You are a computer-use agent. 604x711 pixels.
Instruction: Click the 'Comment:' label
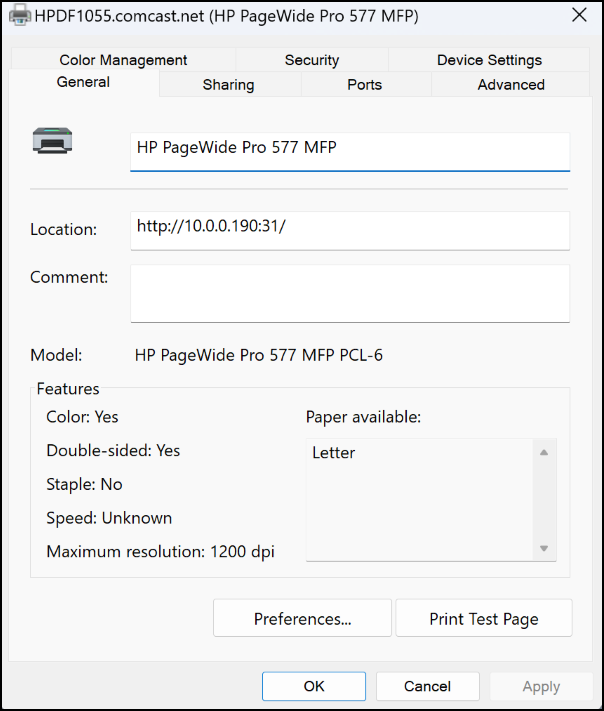click(x=69, y=277)
